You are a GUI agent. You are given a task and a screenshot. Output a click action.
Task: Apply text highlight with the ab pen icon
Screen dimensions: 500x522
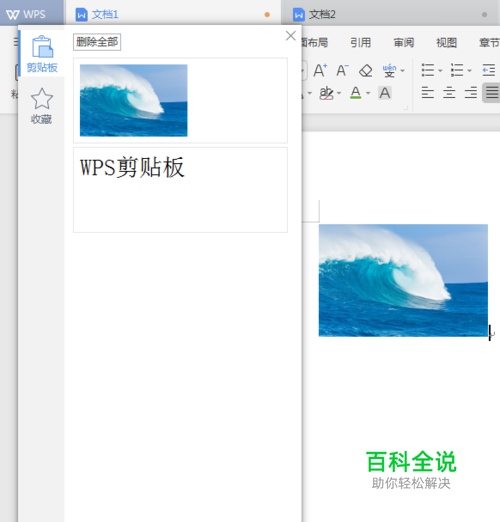(326, 93)
